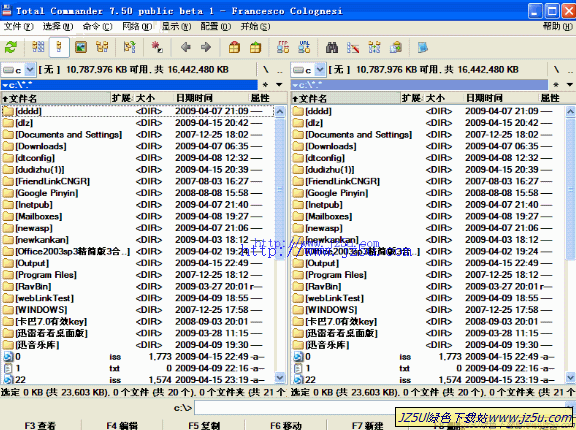The width and height of the screenshot is (576, 430).
Task: Open the 命令 menu
Action: 97,26
